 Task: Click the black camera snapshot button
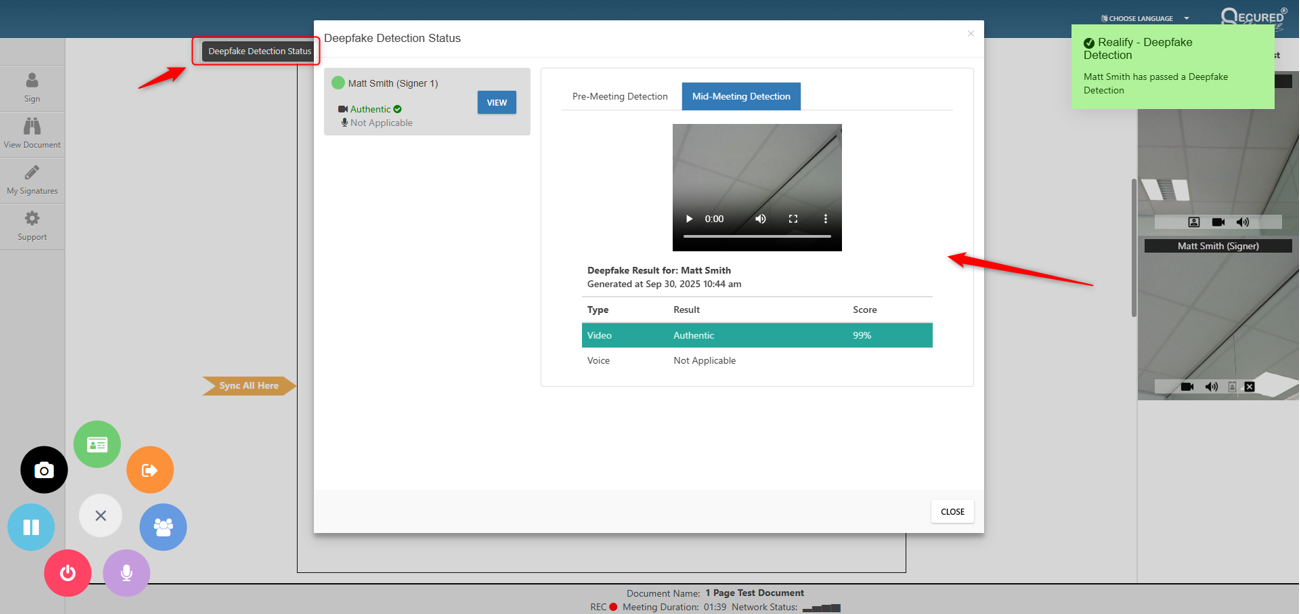point(44,470)
